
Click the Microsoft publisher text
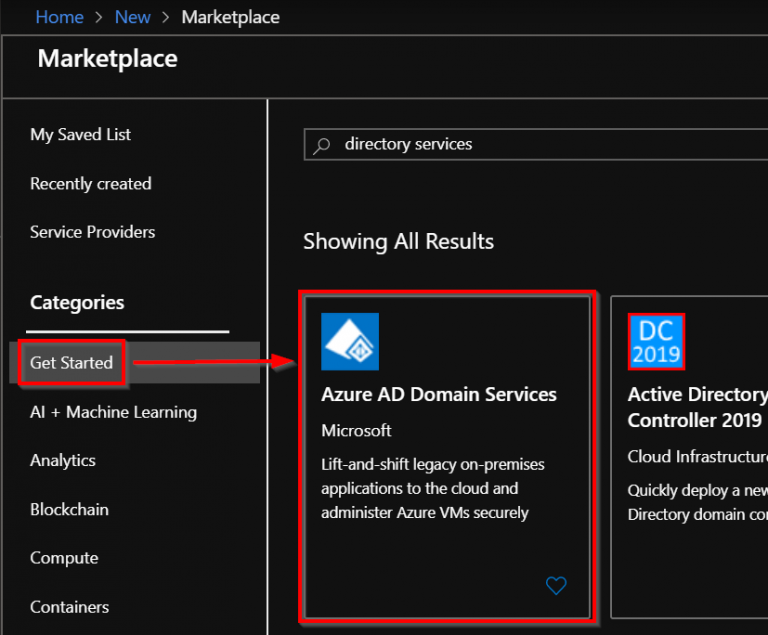tap(356, 431)
